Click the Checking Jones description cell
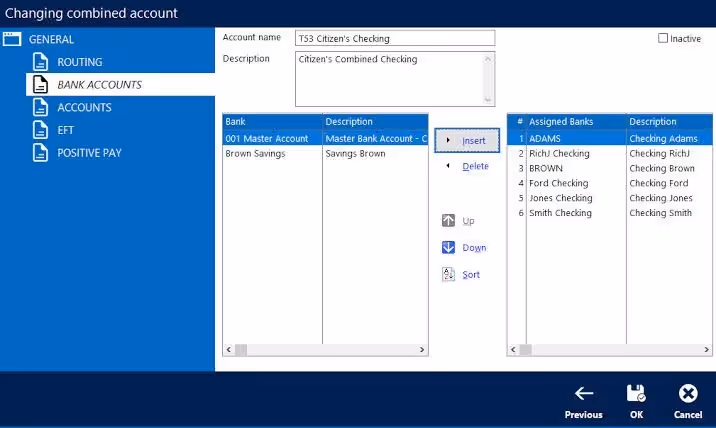This screenshot has height=428, width=716. 669,198
